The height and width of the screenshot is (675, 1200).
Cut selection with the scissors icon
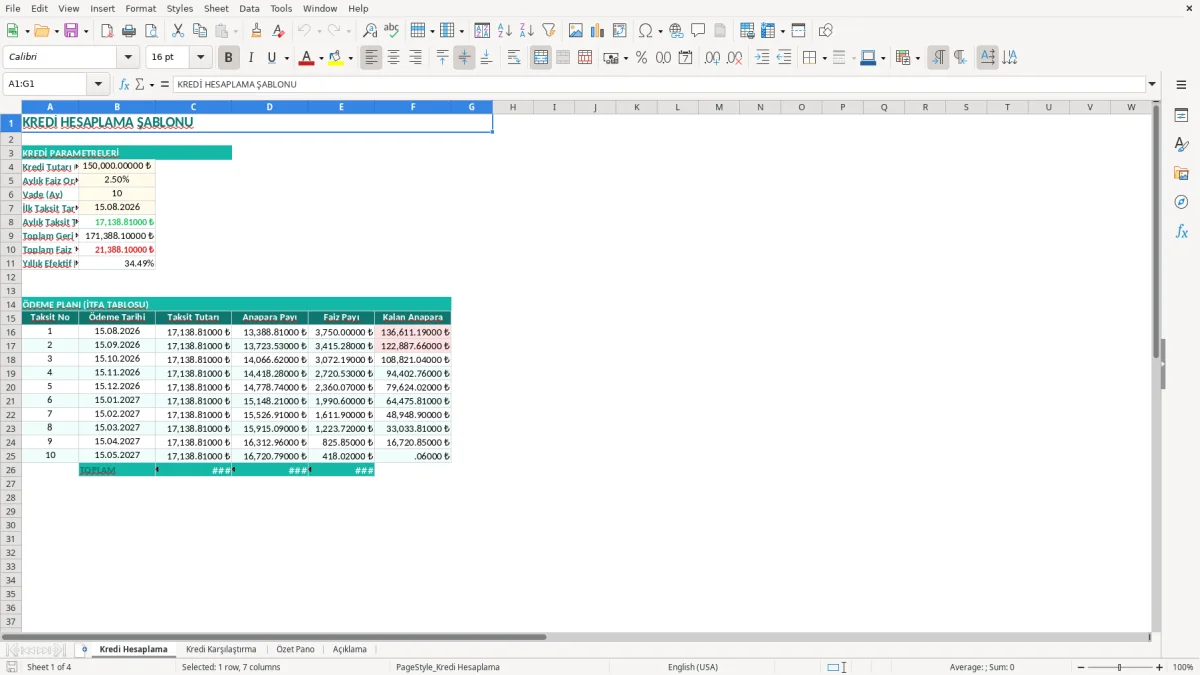[177, 31]
